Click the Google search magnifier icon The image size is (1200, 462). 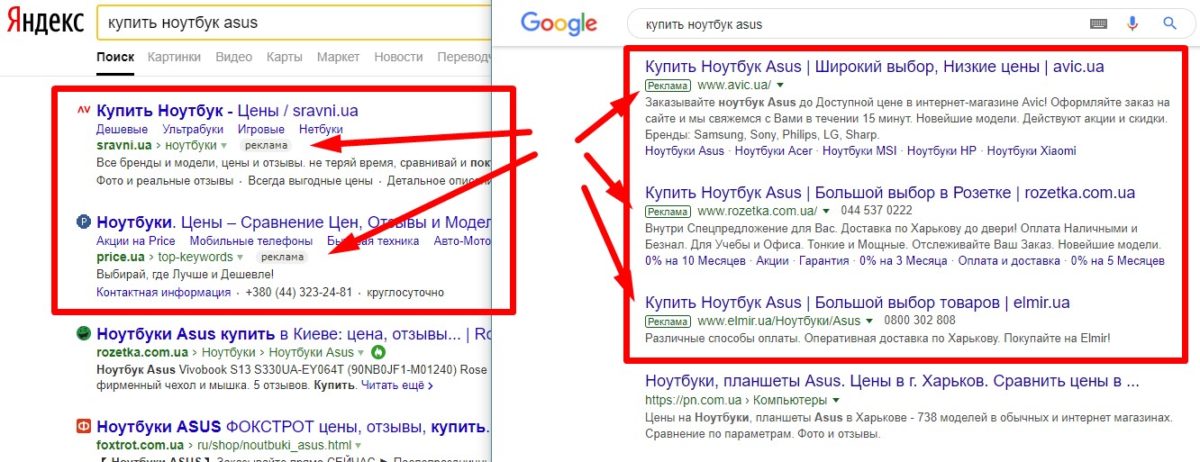(x=1169, y=23)
